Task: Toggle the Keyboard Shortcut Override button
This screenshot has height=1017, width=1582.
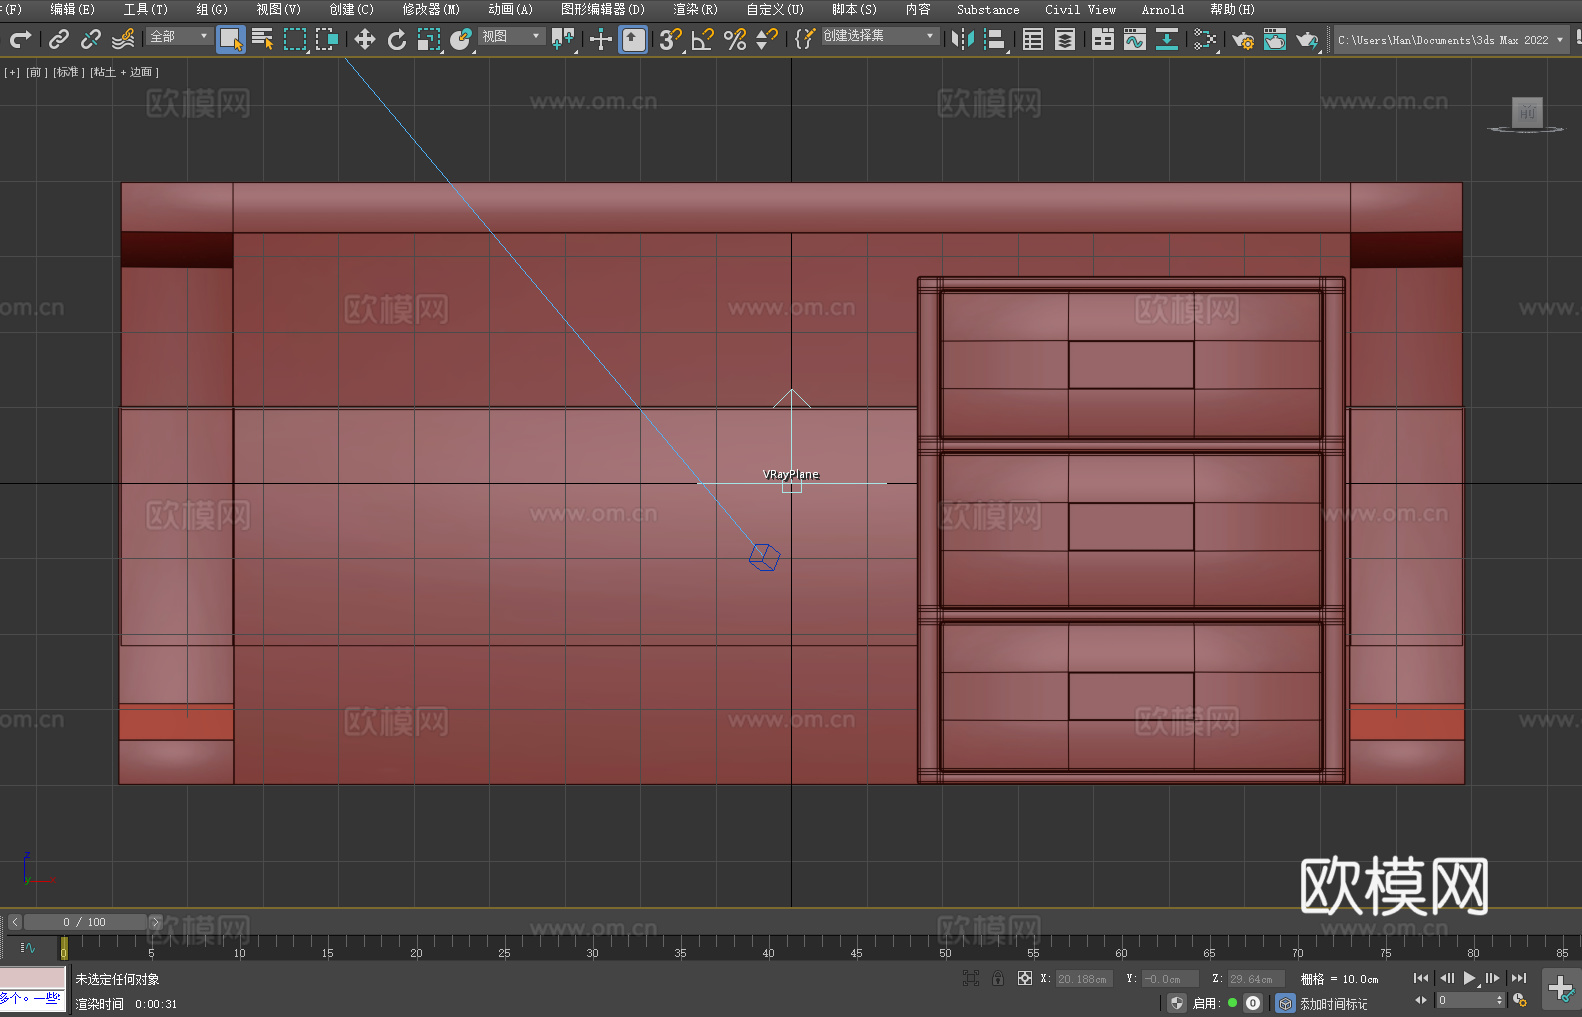Action: [633, 39]
